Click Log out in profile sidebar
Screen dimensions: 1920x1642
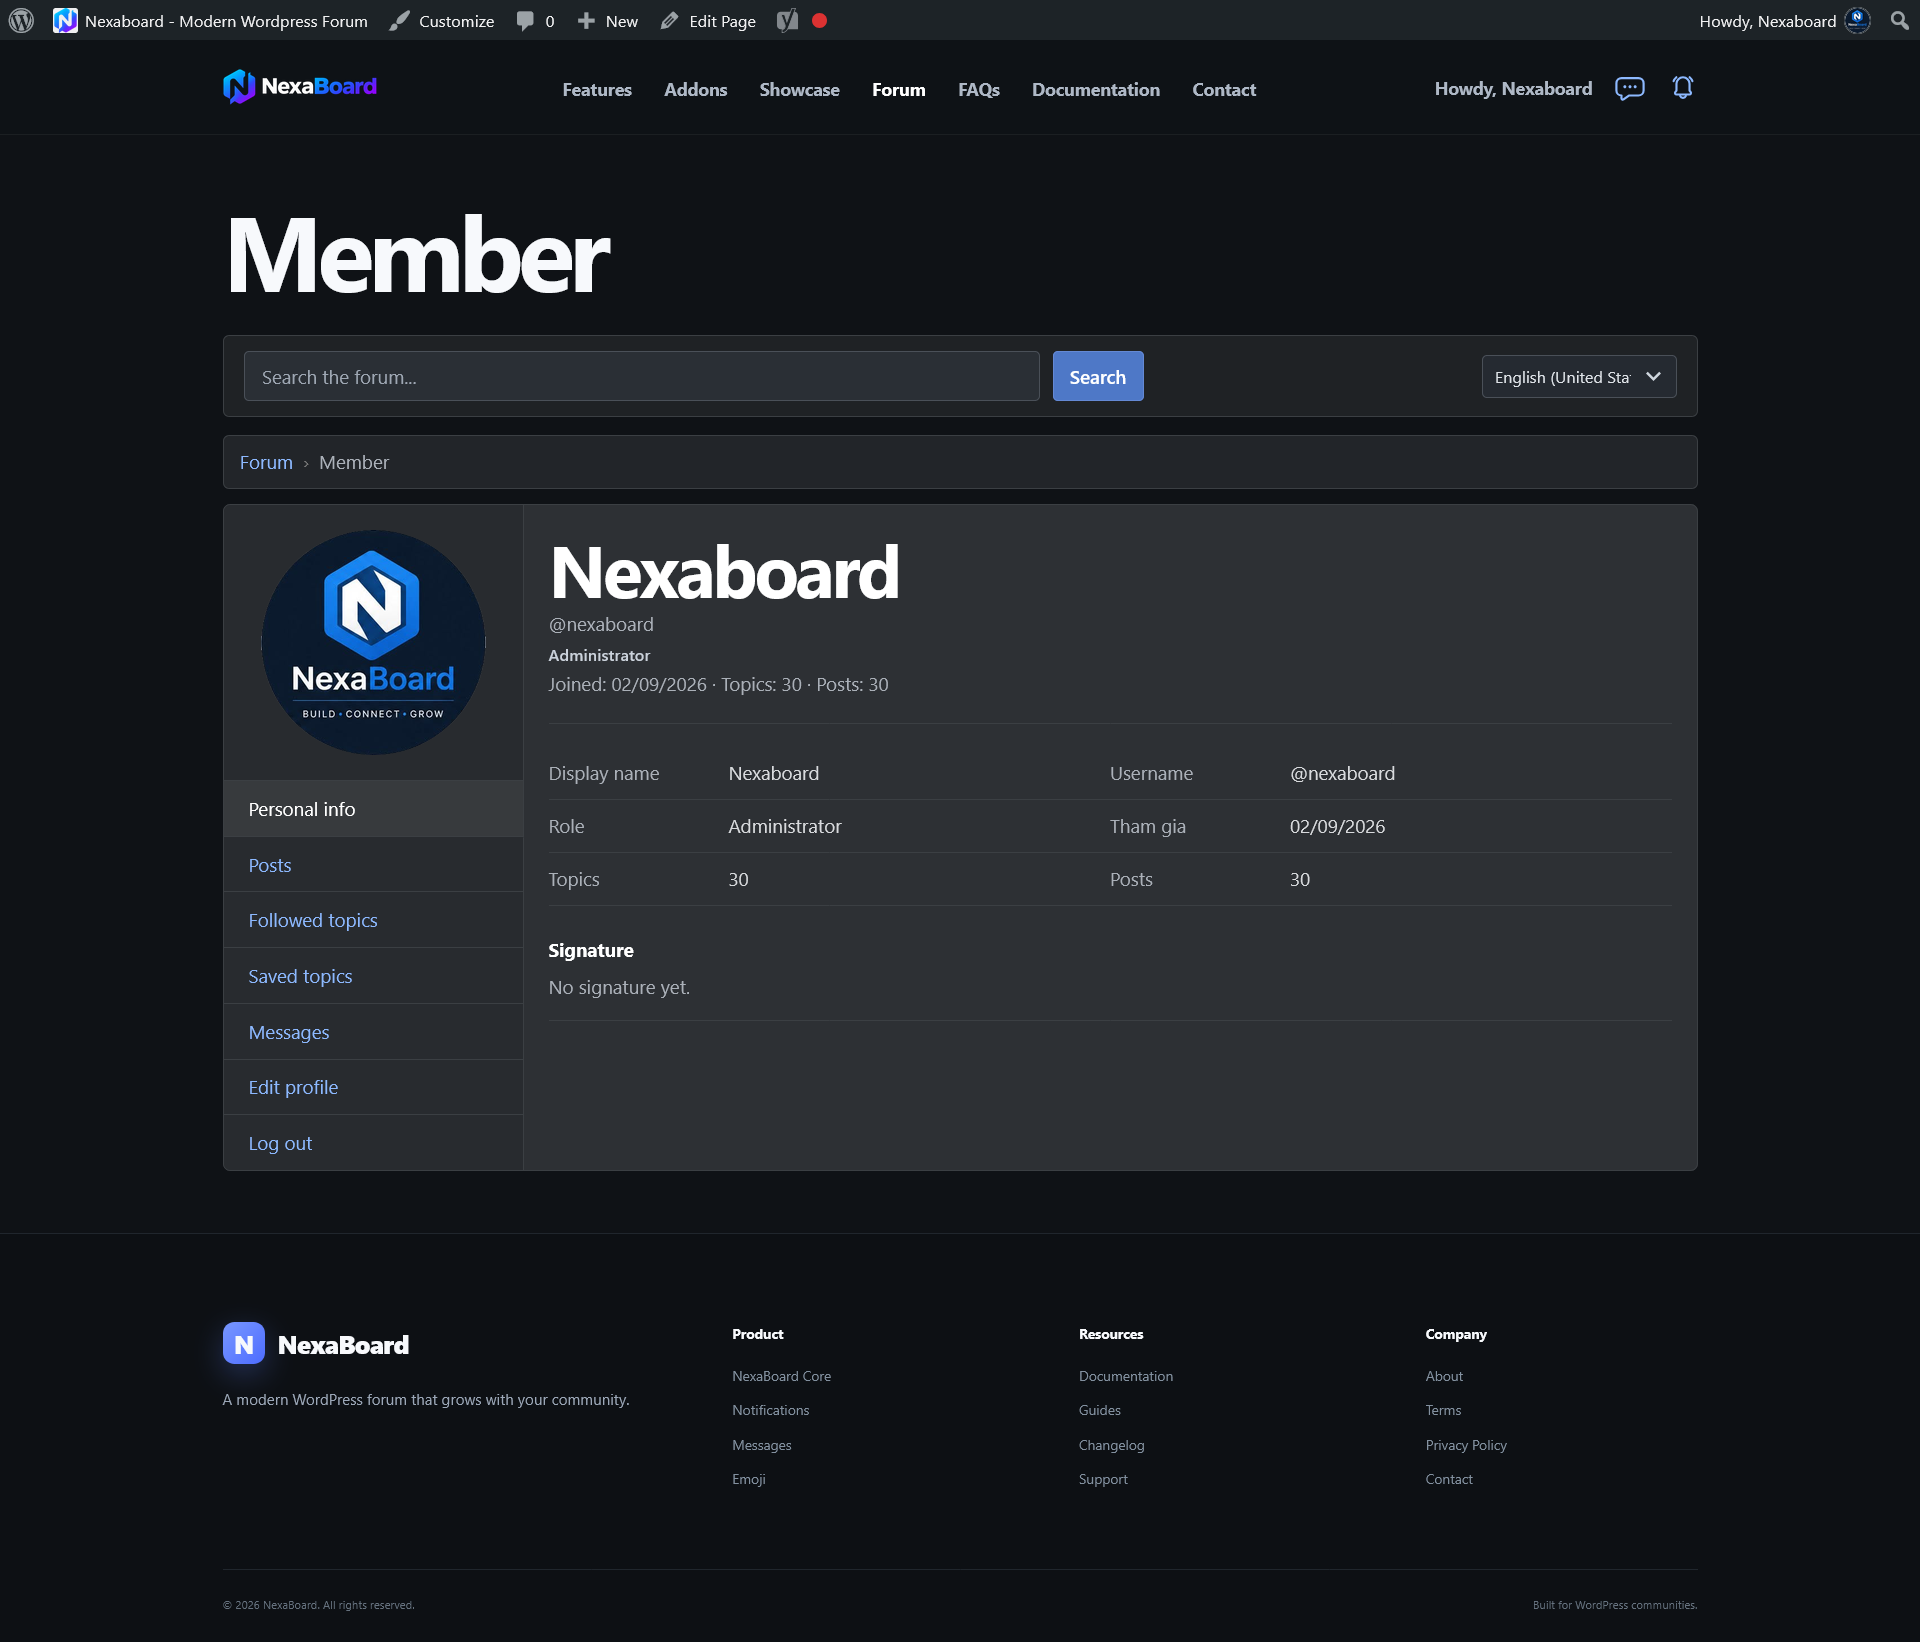pyautogui.click(x=373, y=1143)
